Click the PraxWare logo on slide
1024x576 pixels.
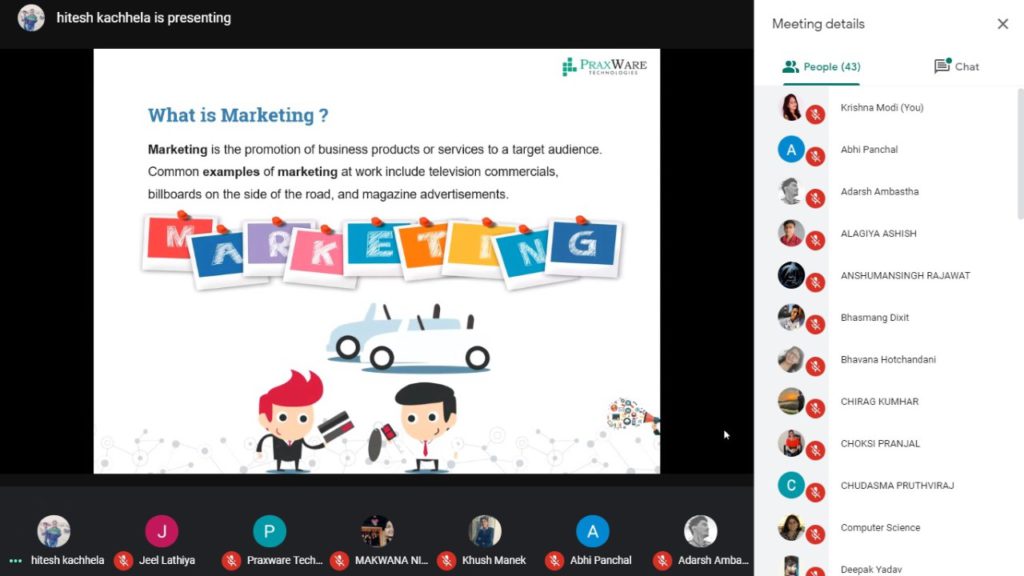click(x=604, y=66)
